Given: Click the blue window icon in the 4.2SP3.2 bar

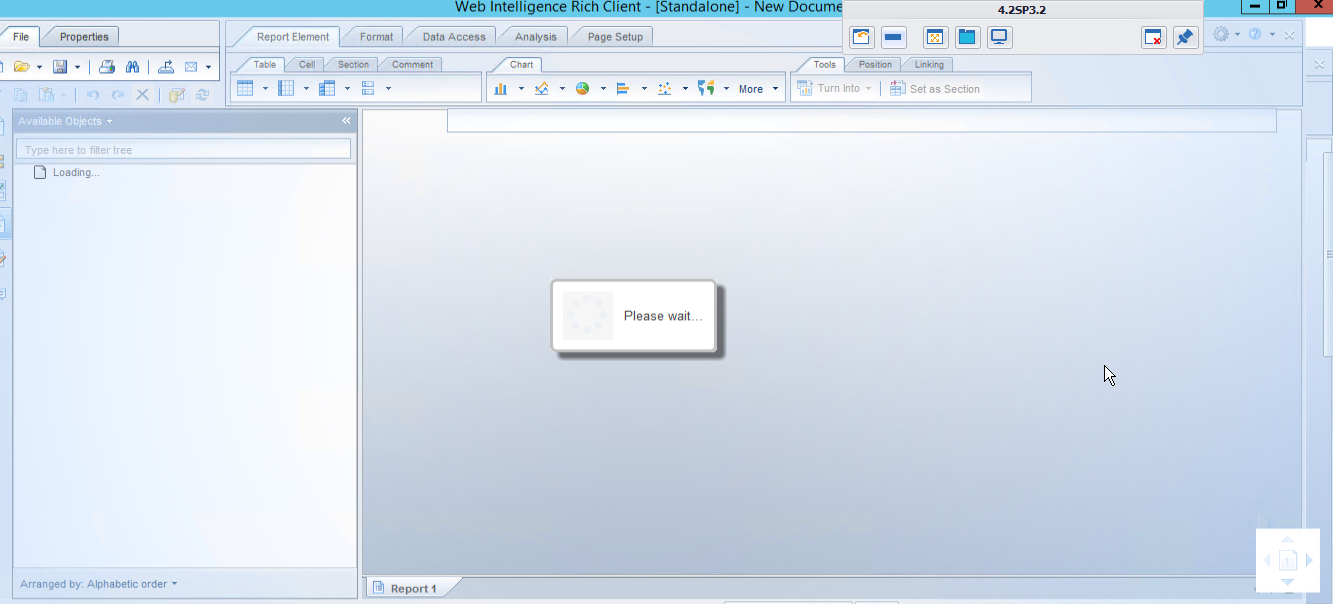Looking at the screenshot, I should (967, 38).
